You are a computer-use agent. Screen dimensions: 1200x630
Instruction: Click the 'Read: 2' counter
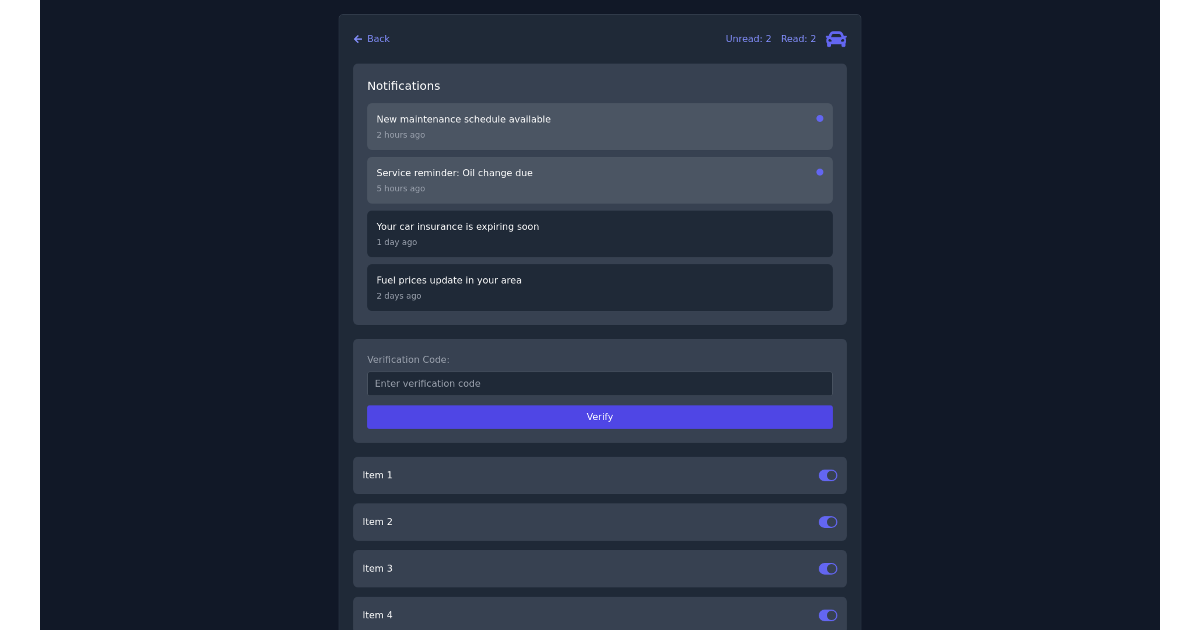click(800, 38)
